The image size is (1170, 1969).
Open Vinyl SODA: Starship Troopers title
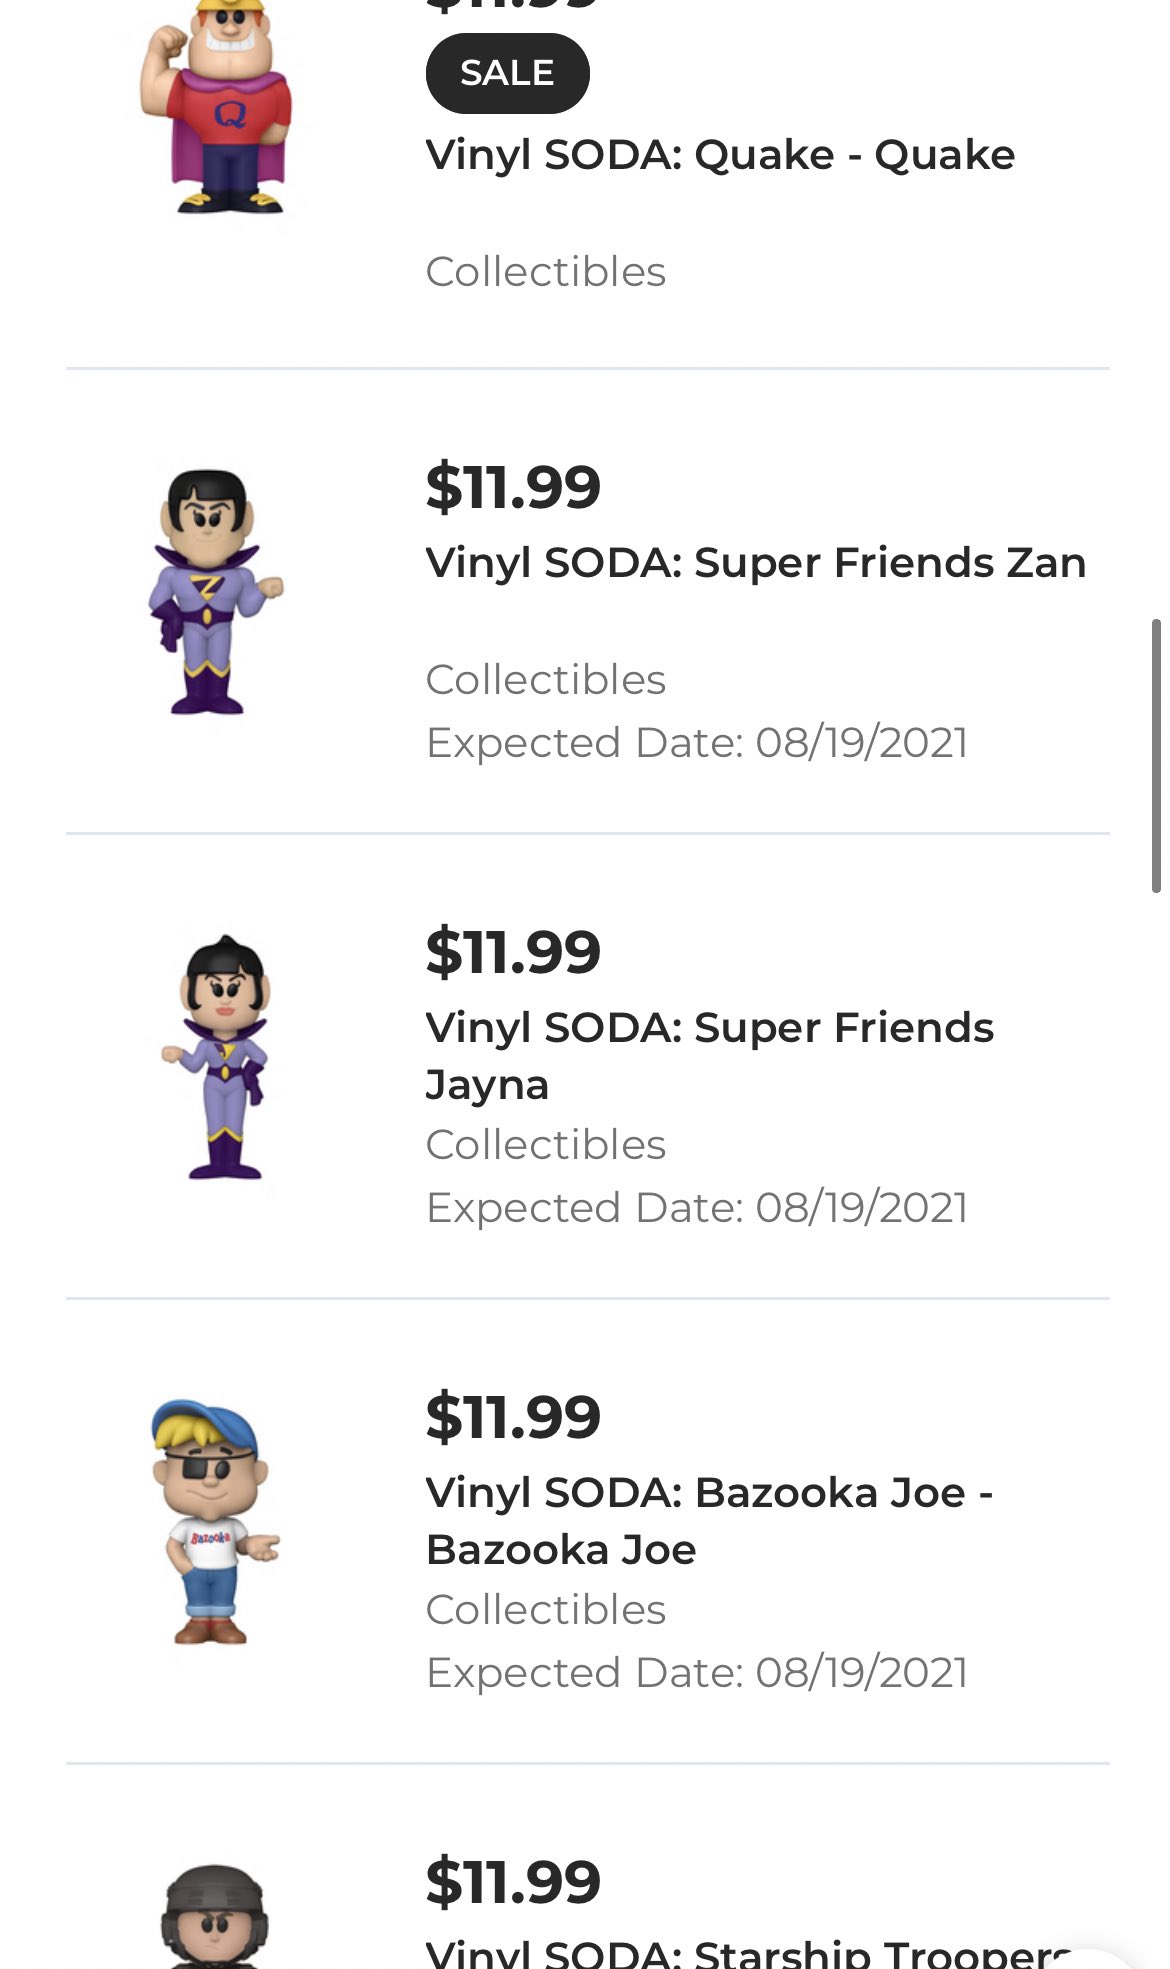click(750, 1952)
